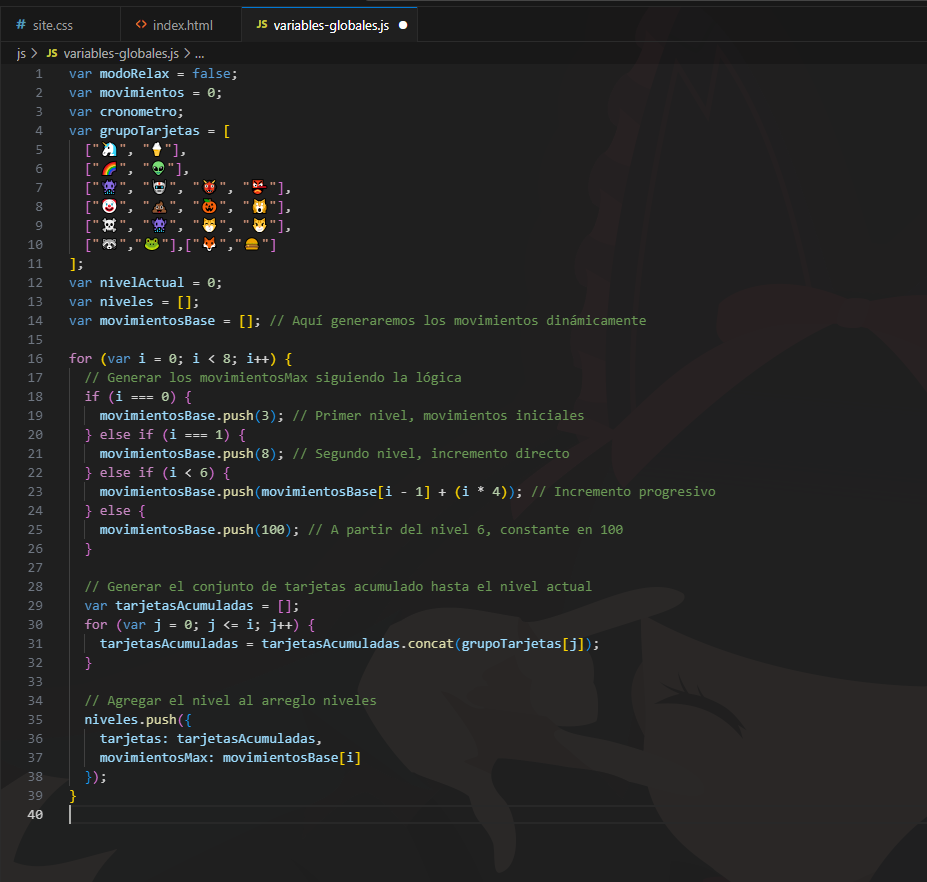Click the niveles.push call on line 35
The width and height of the screenshot is (927, 882).
coord(130,719)
